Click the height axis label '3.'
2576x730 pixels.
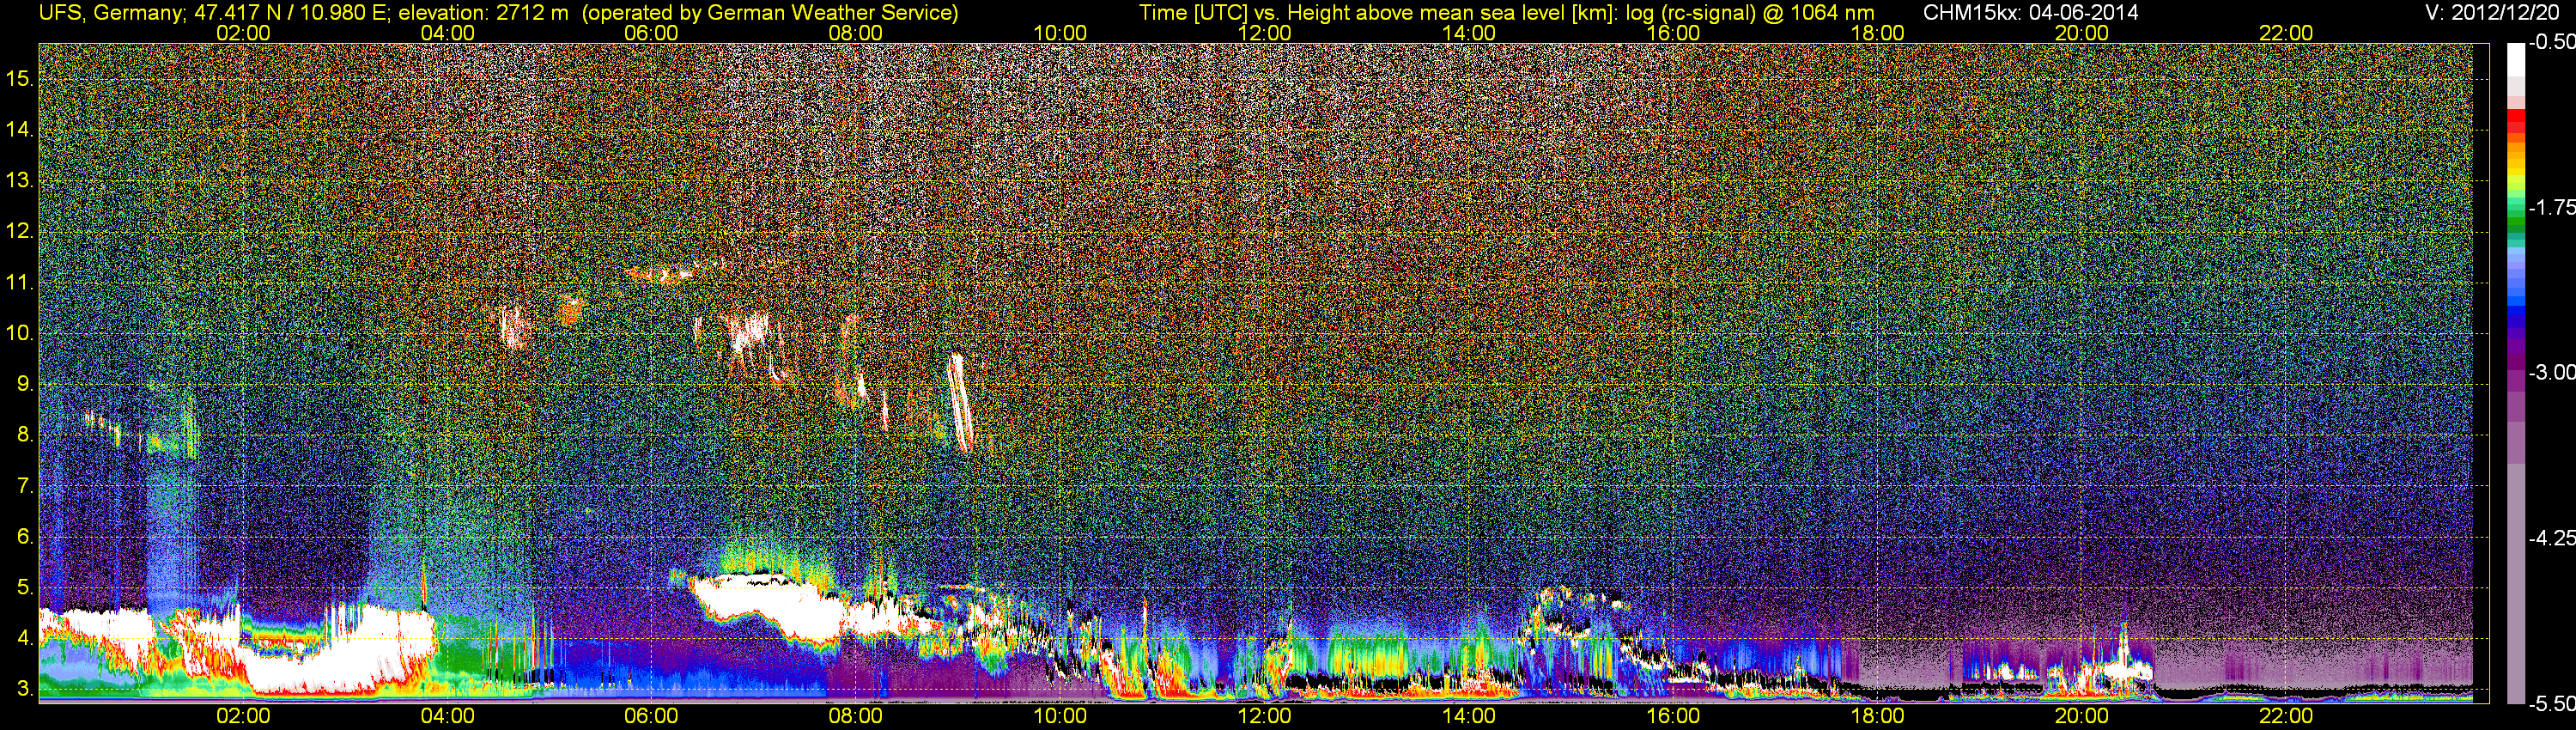point(25,689)
